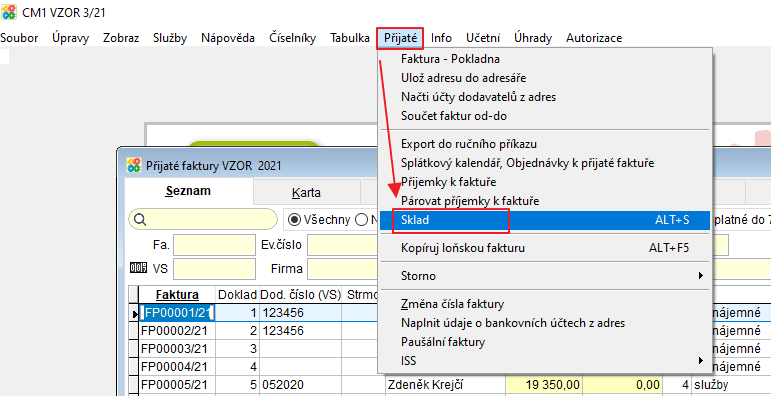Click the Přijaté menu

click(400, 38)
